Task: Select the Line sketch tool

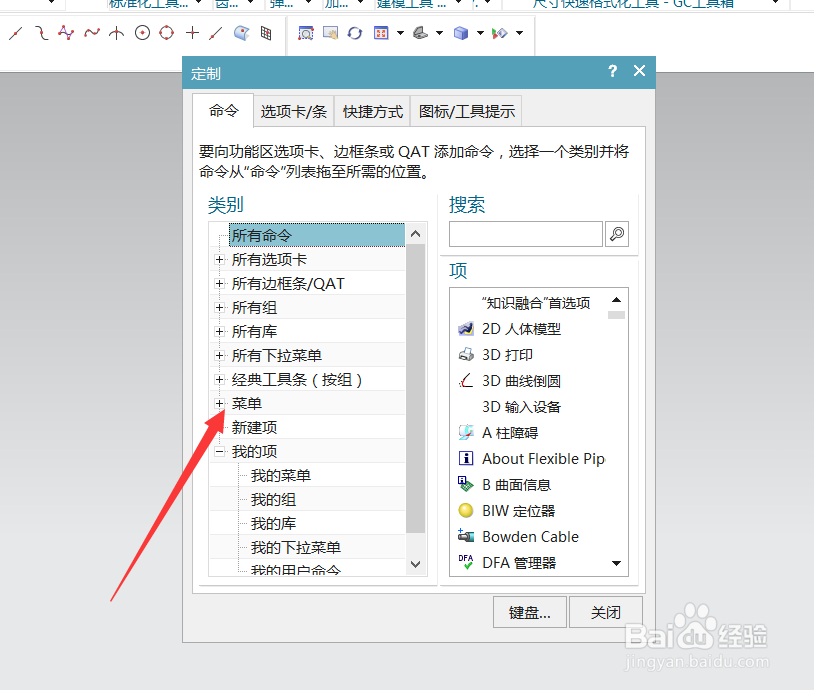Action: pos(15,33)
